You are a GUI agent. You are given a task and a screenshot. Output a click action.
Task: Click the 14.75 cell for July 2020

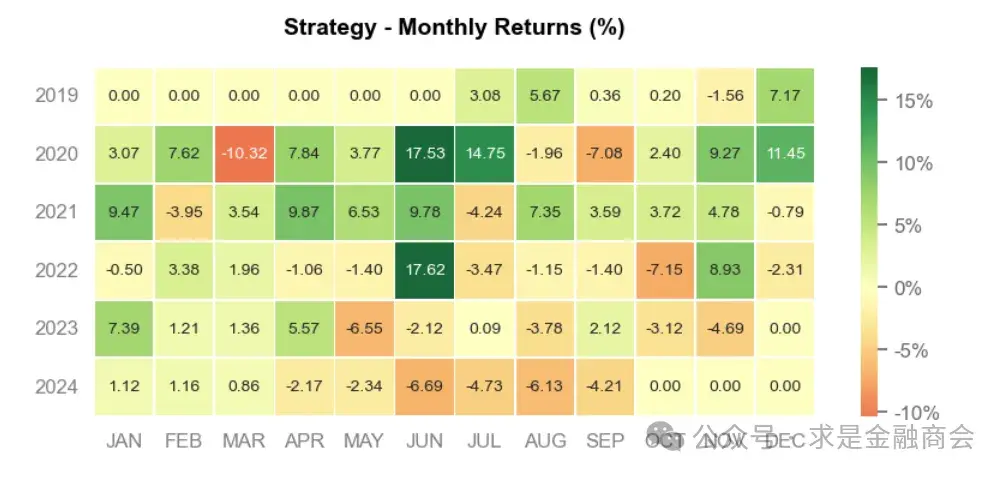(x=485, y=154)
